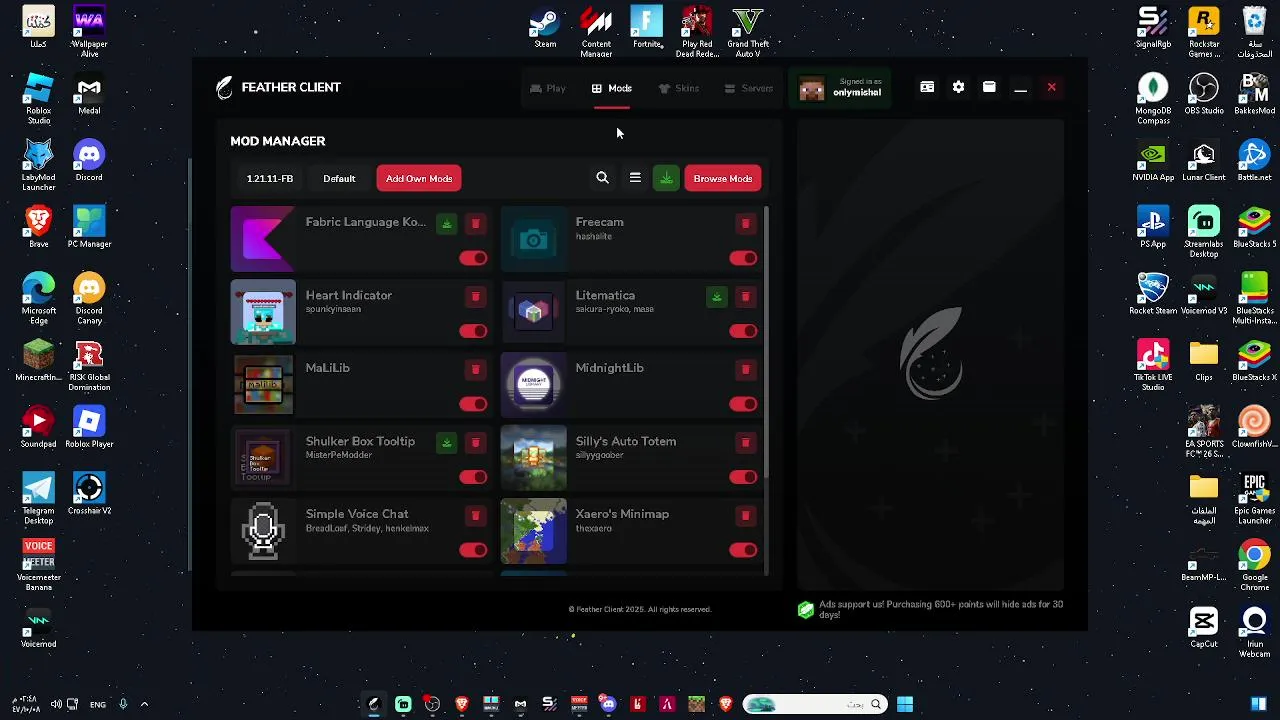Click the ads support points notice text
Screen dimensions: 1280x720
click(x=941, y=609)
